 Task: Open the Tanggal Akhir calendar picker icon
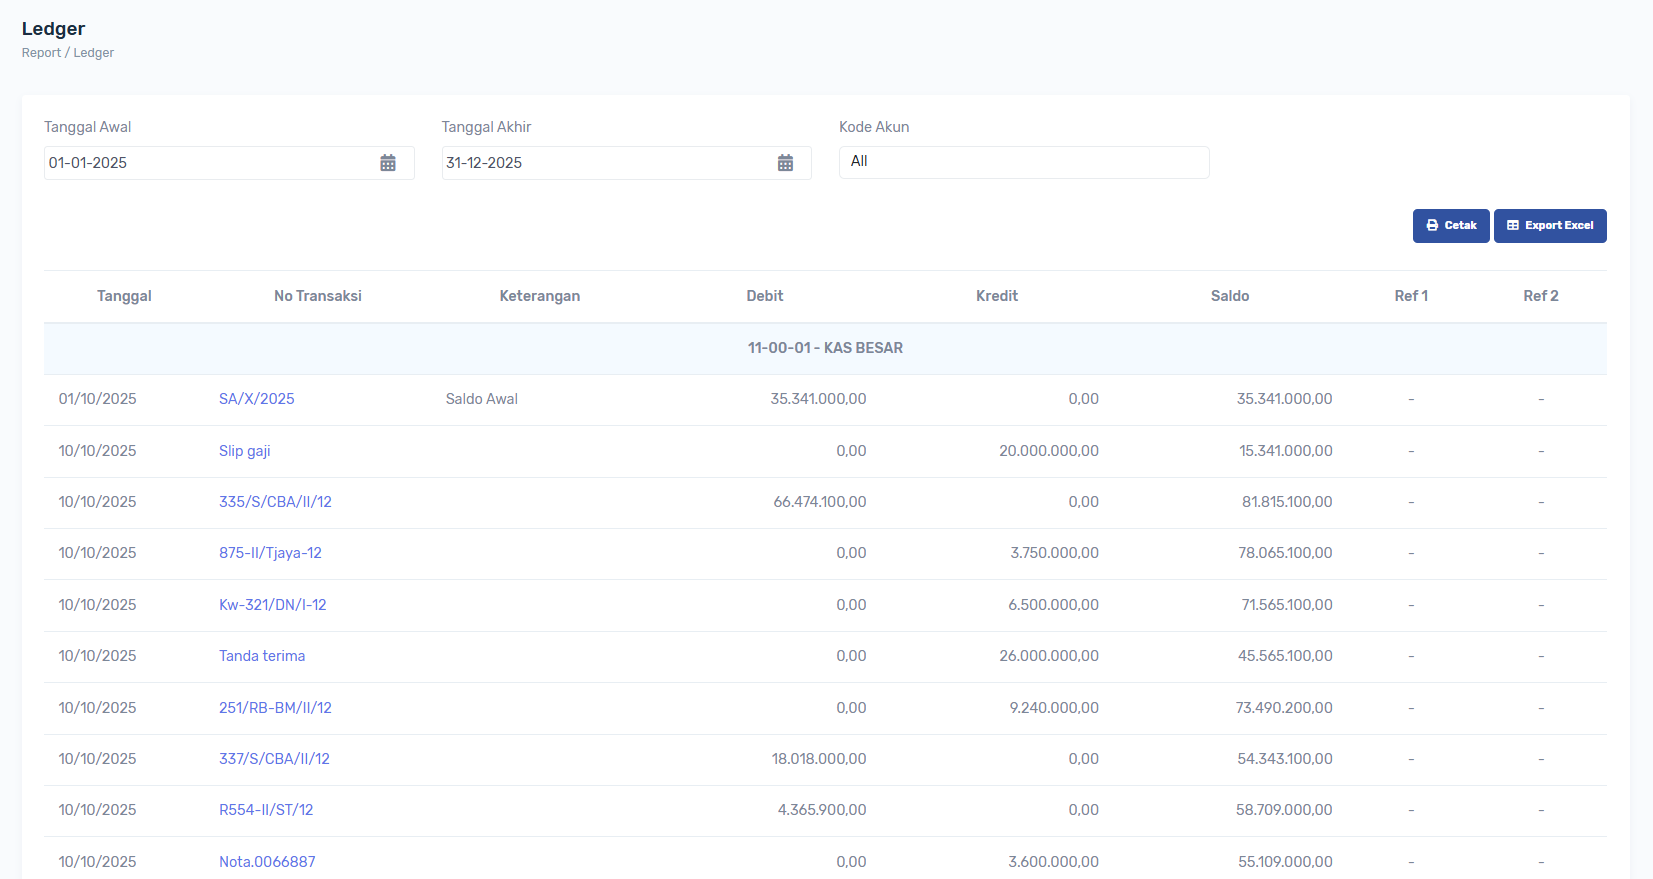click(x=785, y=163)
